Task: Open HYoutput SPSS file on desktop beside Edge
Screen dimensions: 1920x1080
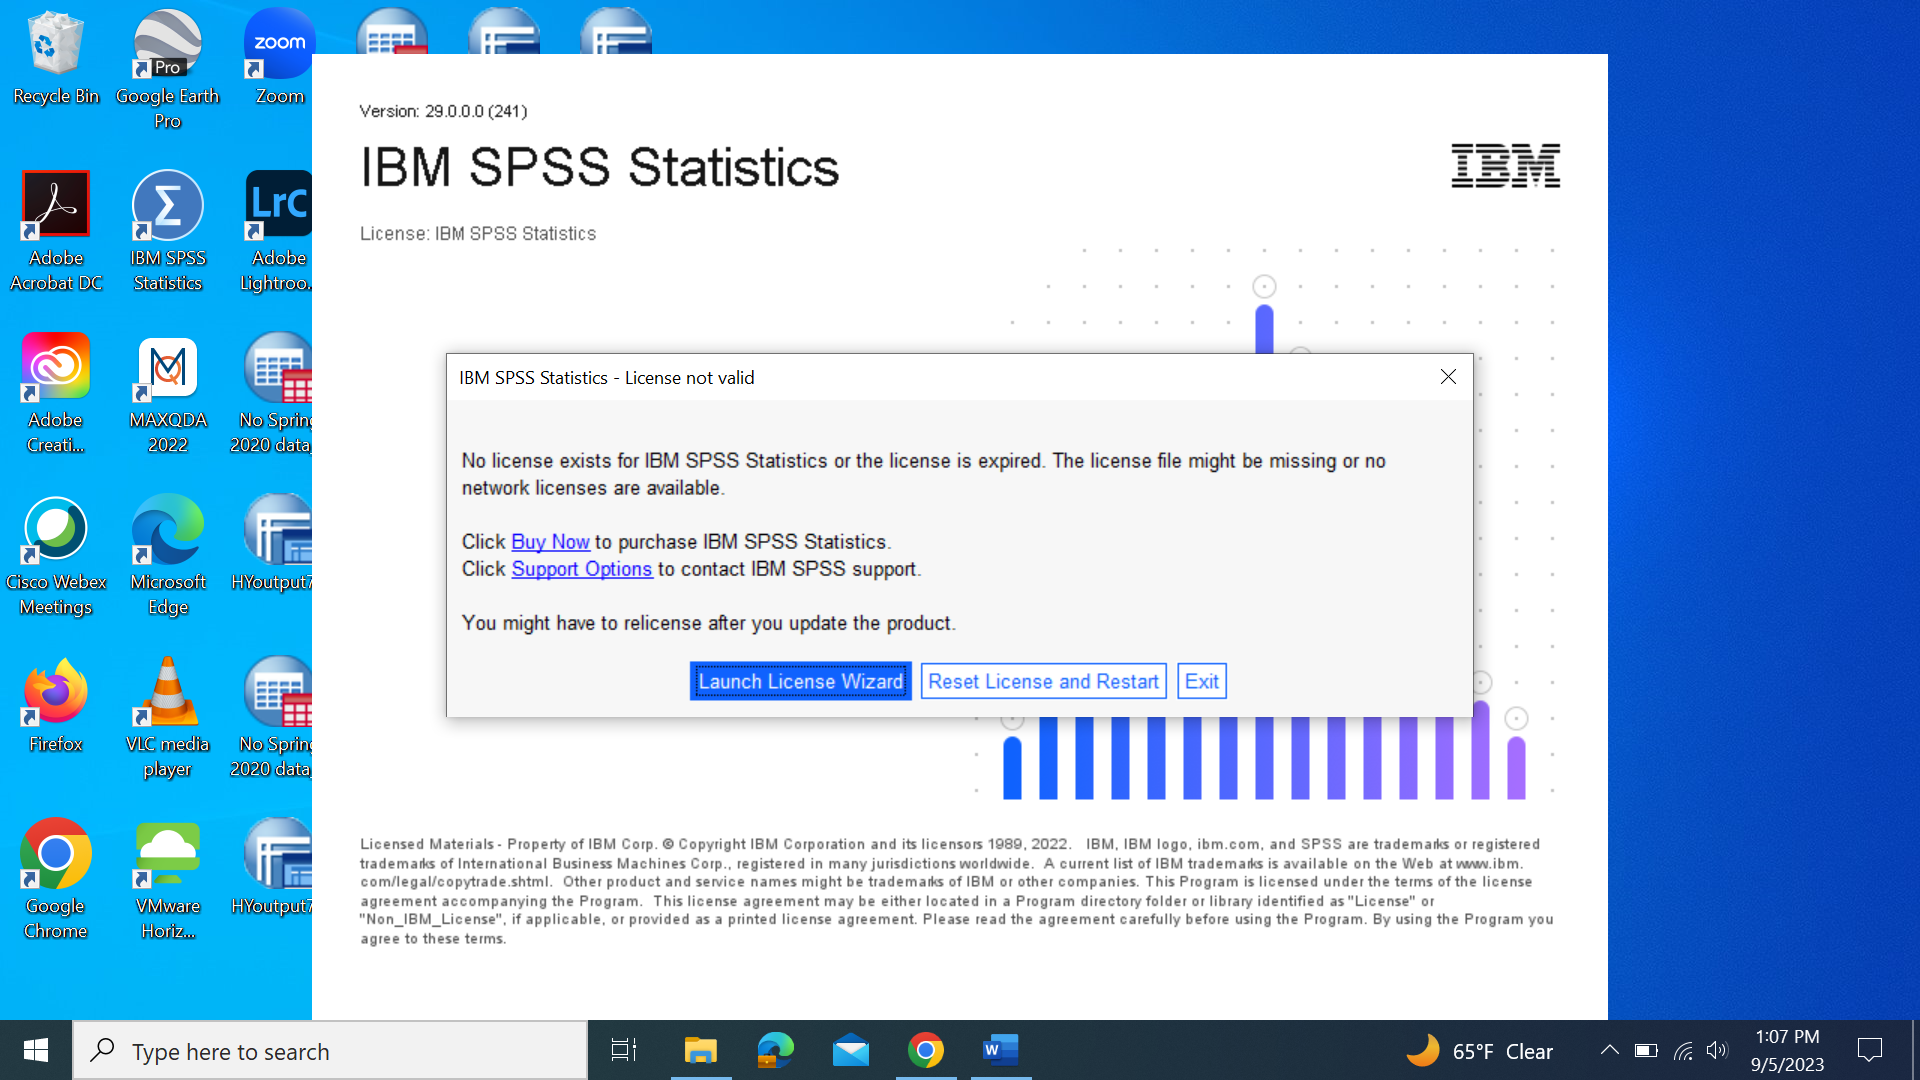Action: [275, 544]
